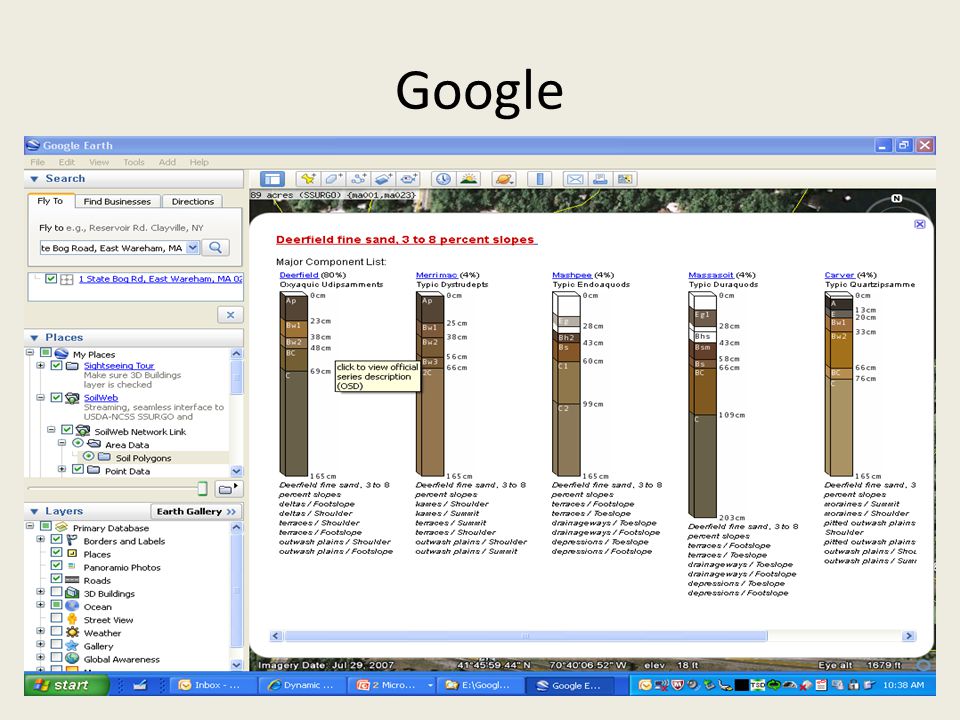Open the 1 State Bog Rd search result
Viewport: 960px width, 720px height.
click(160, 279)
